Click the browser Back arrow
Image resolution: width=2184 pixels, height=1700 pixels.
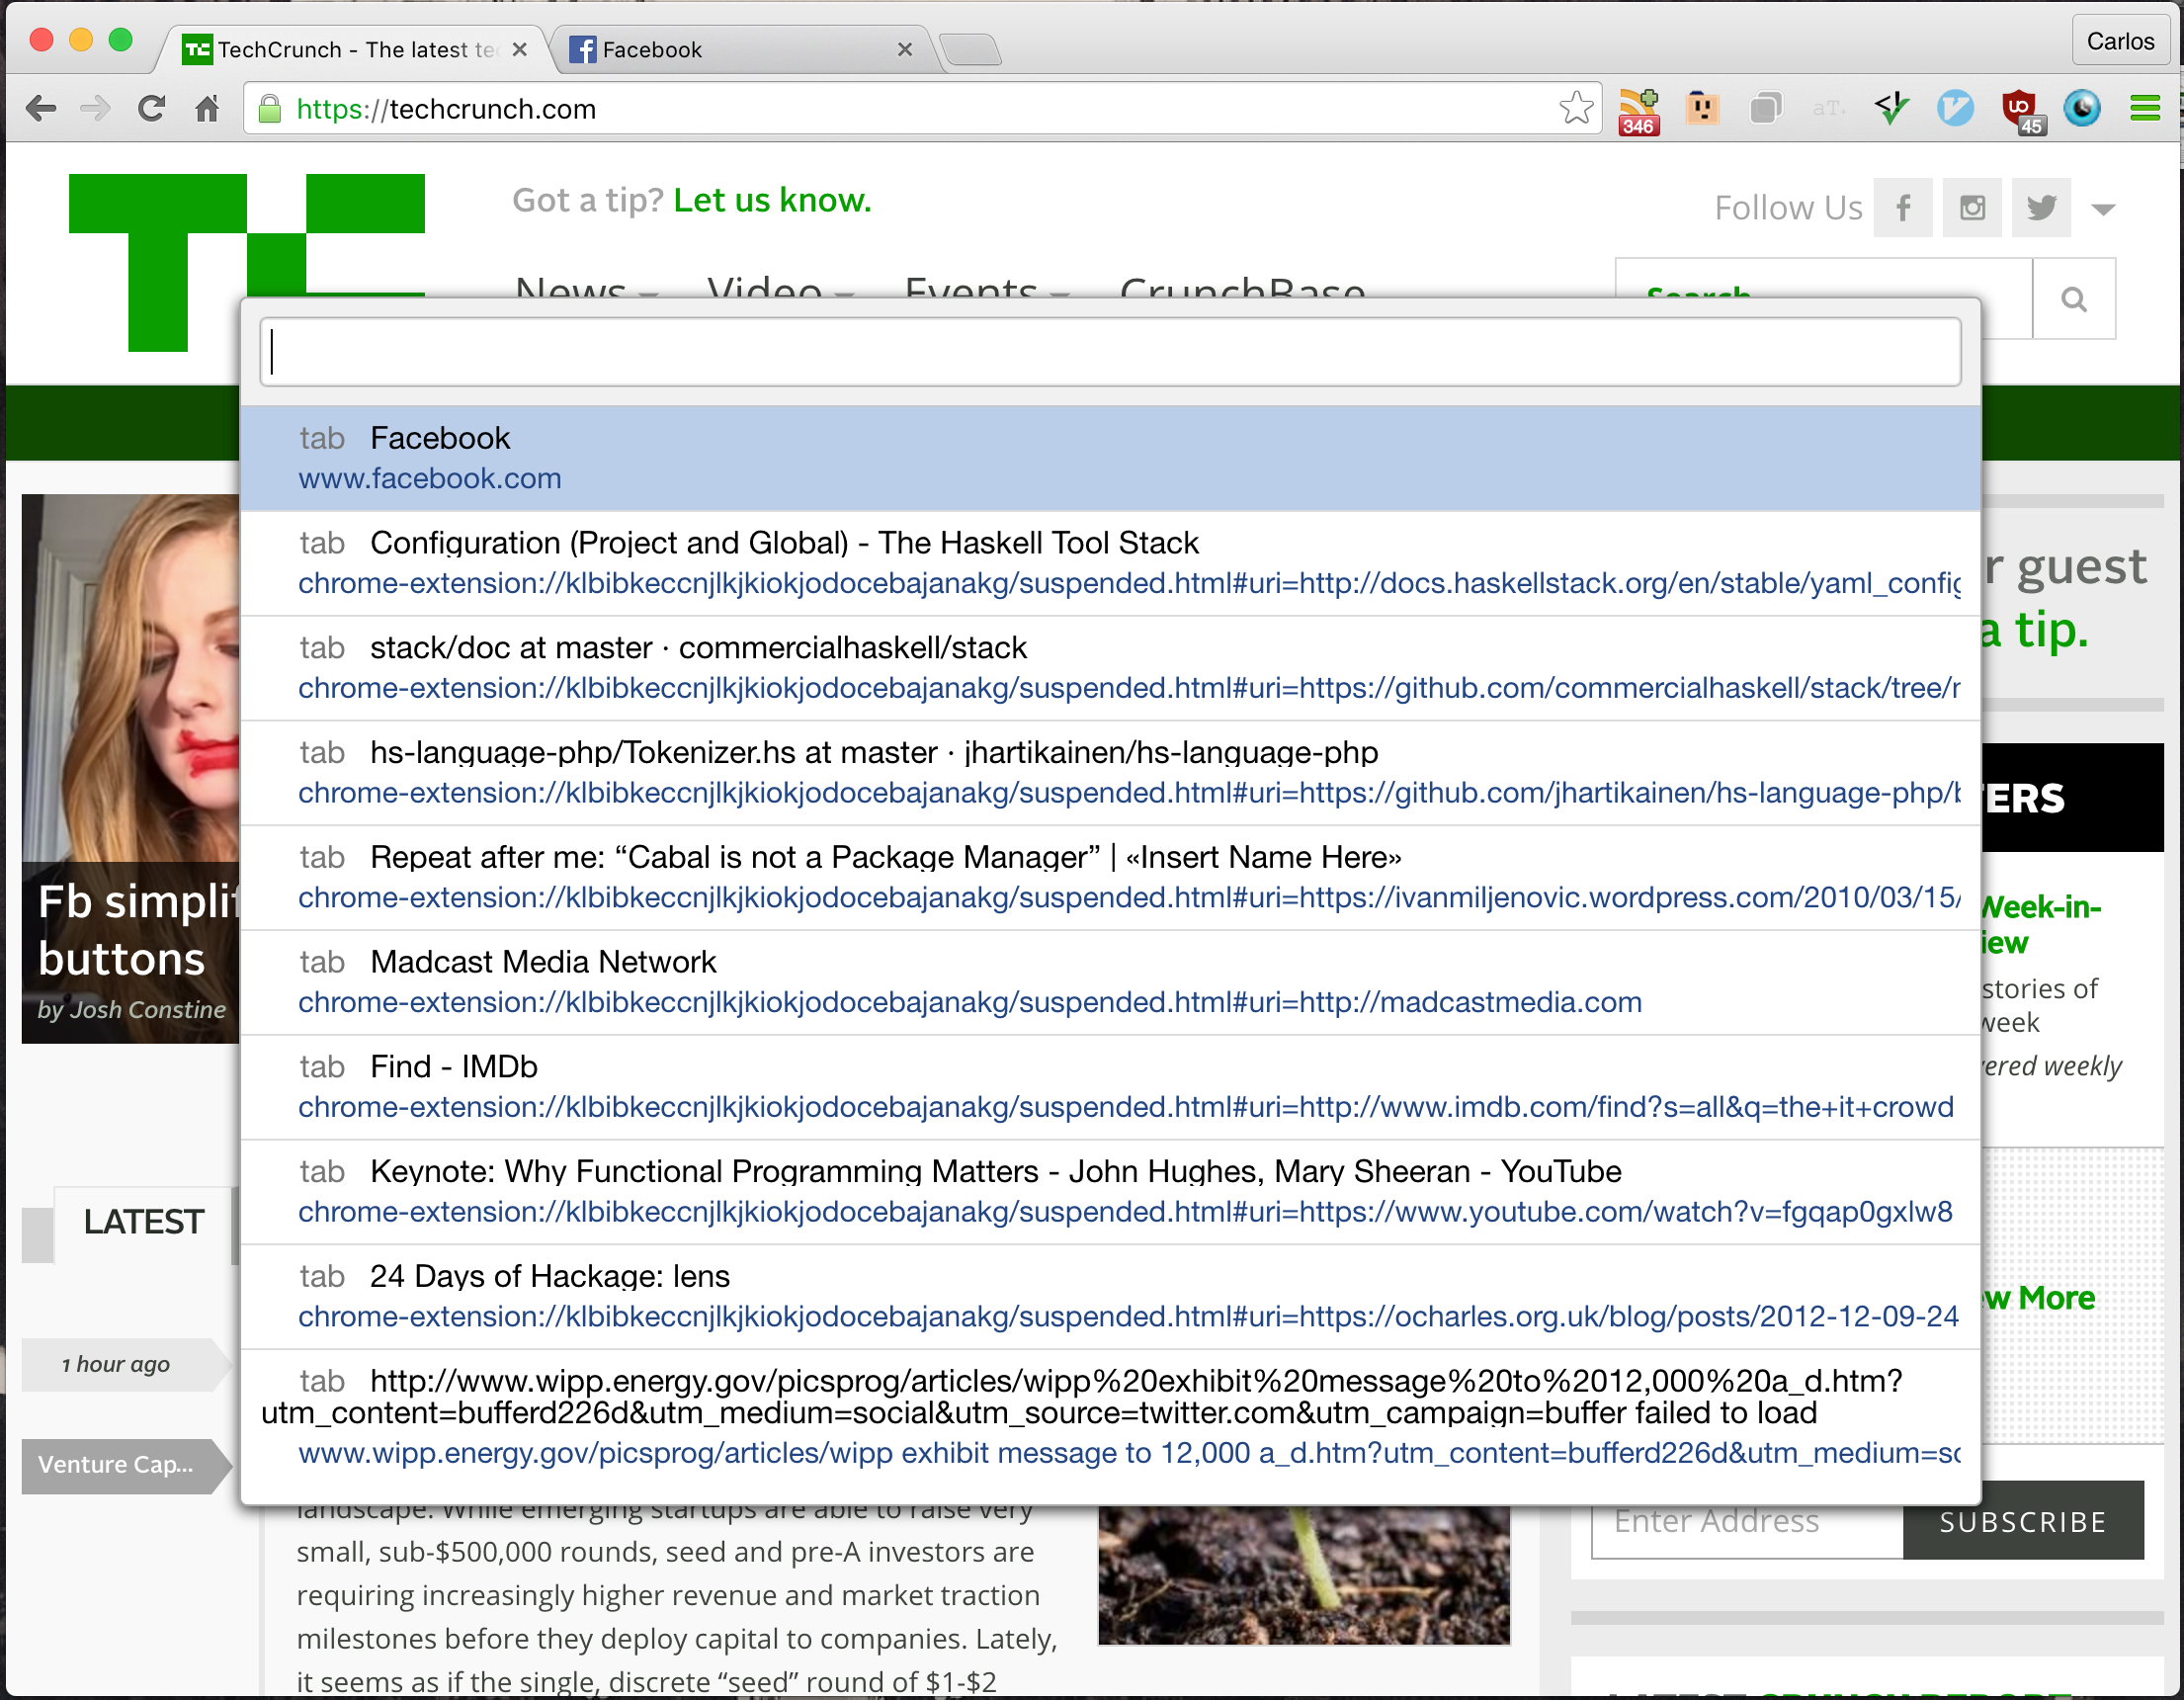click(41, 108)
